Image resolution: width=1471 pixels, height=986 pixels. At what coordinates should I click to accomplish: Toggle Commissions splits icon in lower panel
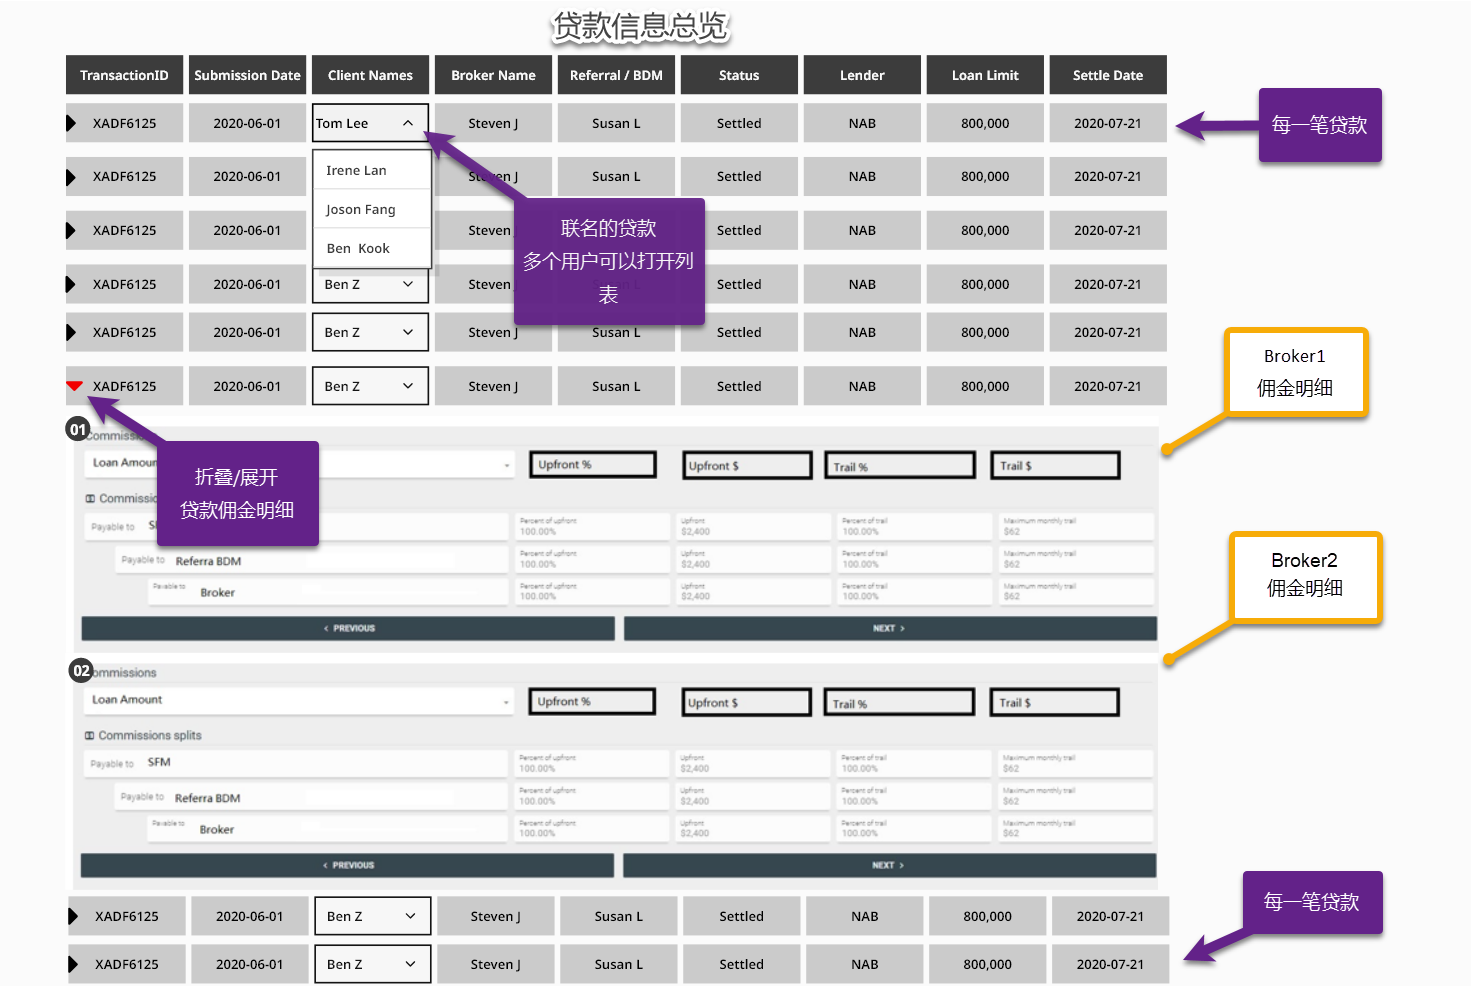(x=90, y=736)
